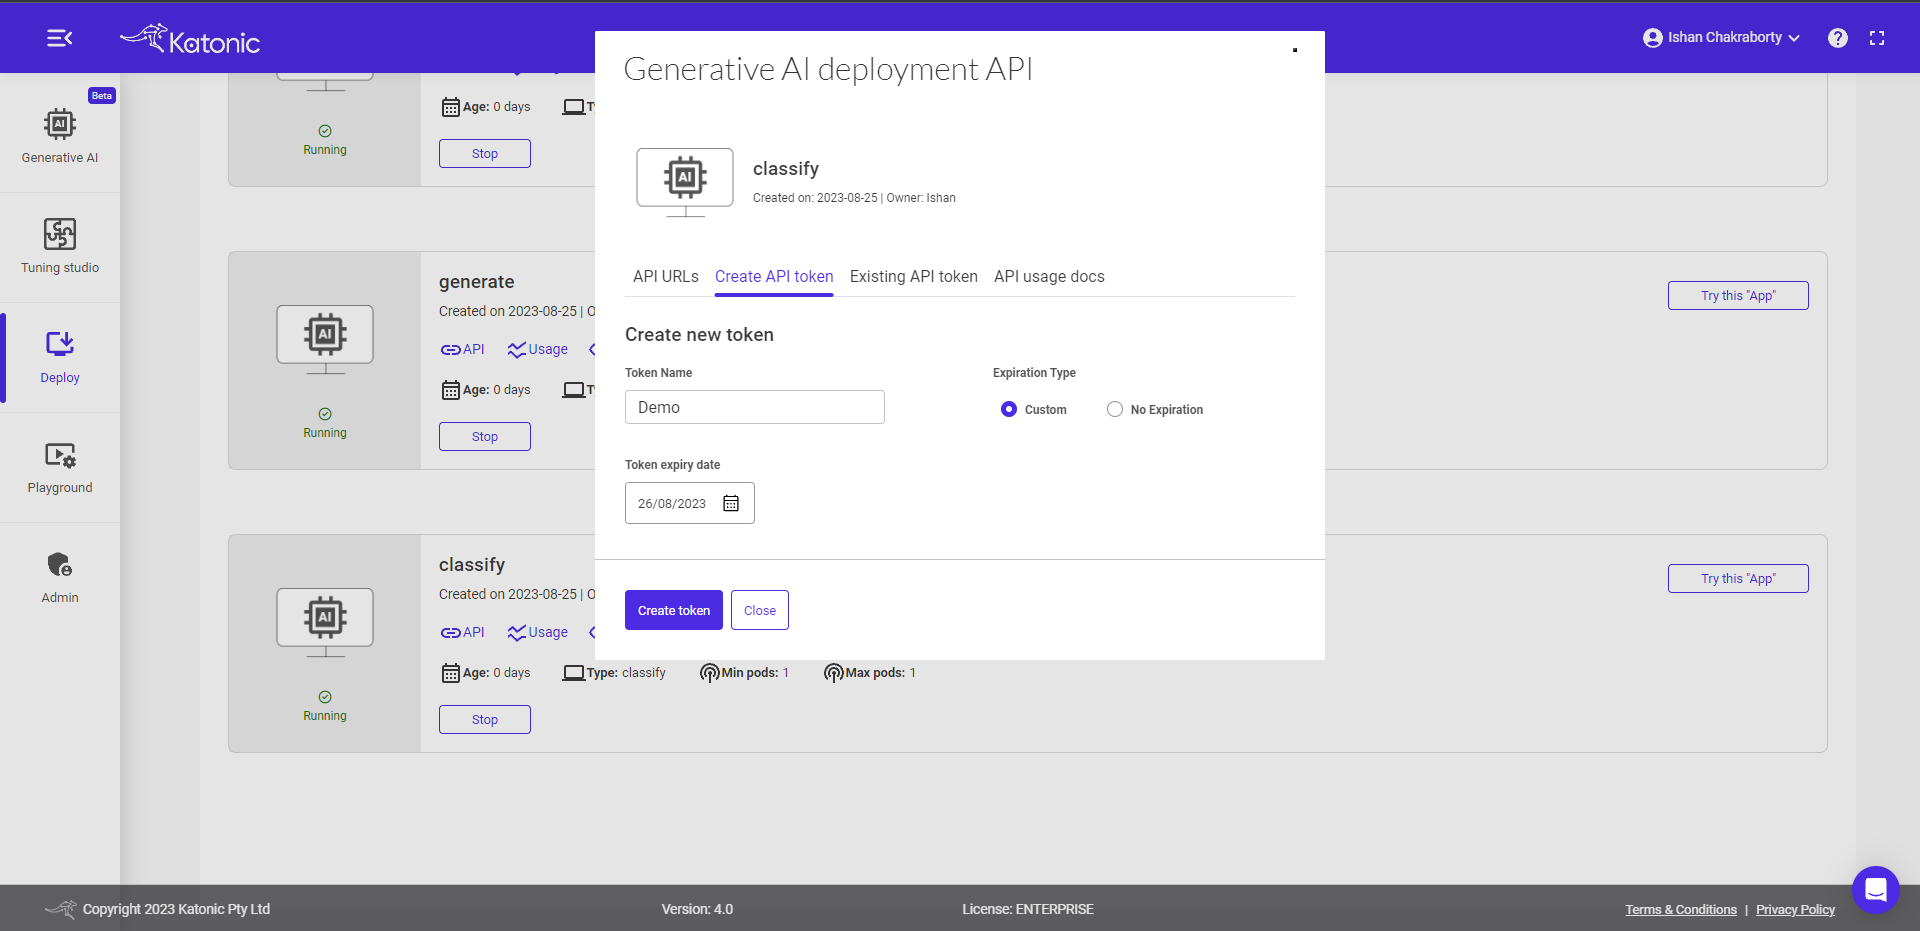Click generate deployment AI chip thumbnail

(x=325, y=339)
